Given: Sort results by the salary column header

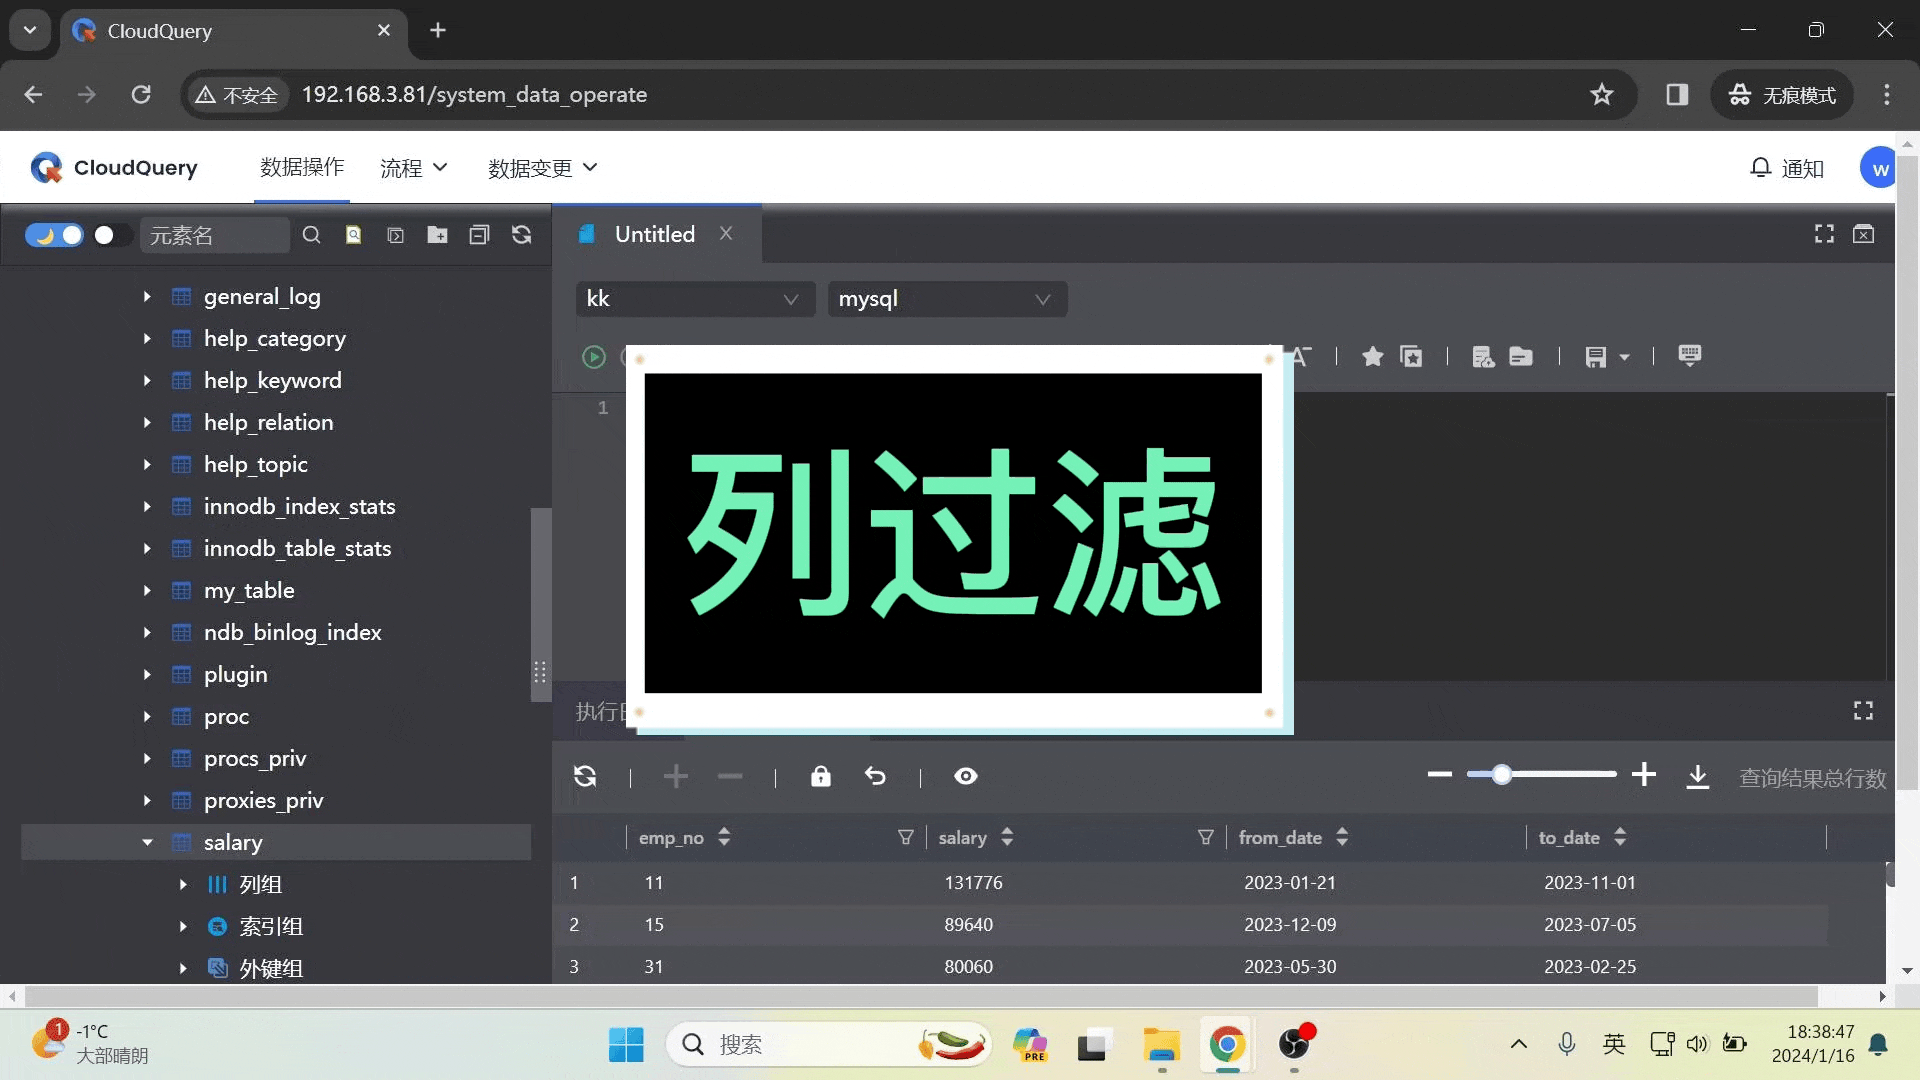Looking at the screenshot, I should tap(1007, 838).
